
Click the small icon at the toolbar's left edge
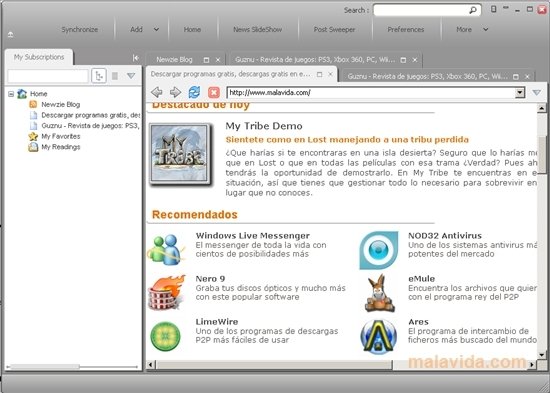(11, 34)
